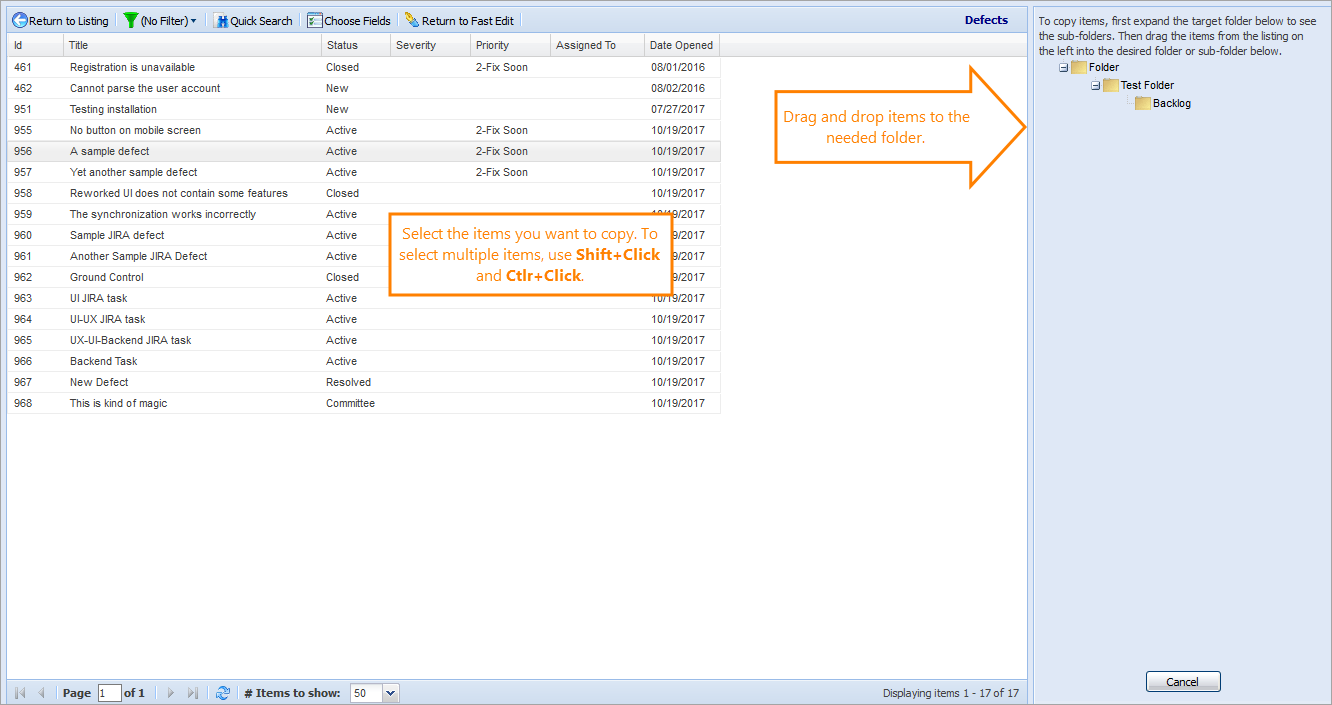Click the root Folder icon in tree
Viewport: 1332px width, 705px height.
tap(1079, 67)
